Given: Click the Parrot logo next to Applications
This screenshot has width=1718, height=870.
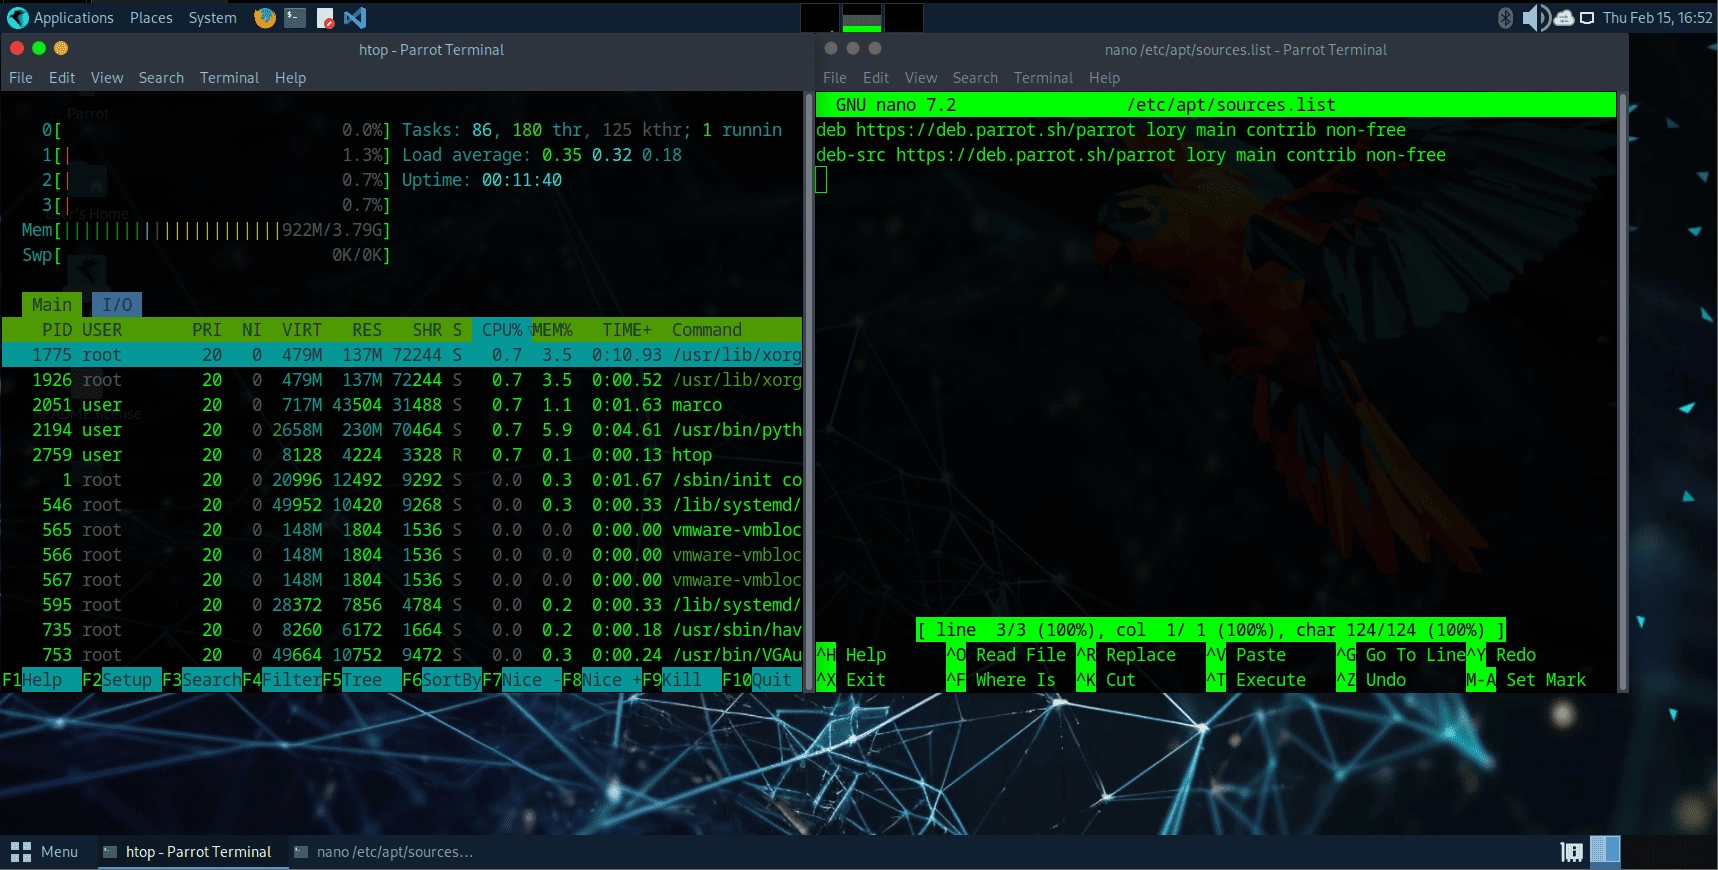Looking at the screenshot, I should click(17, 18).
